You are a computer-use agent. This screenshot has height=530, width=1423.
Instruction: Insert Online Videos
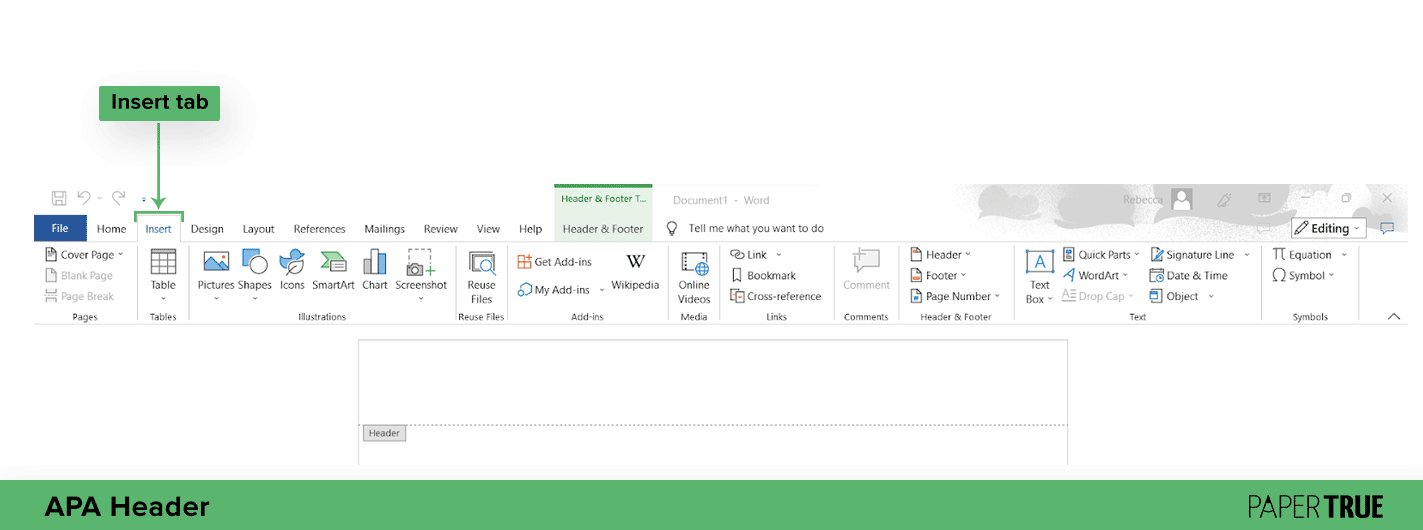(694, 277)
